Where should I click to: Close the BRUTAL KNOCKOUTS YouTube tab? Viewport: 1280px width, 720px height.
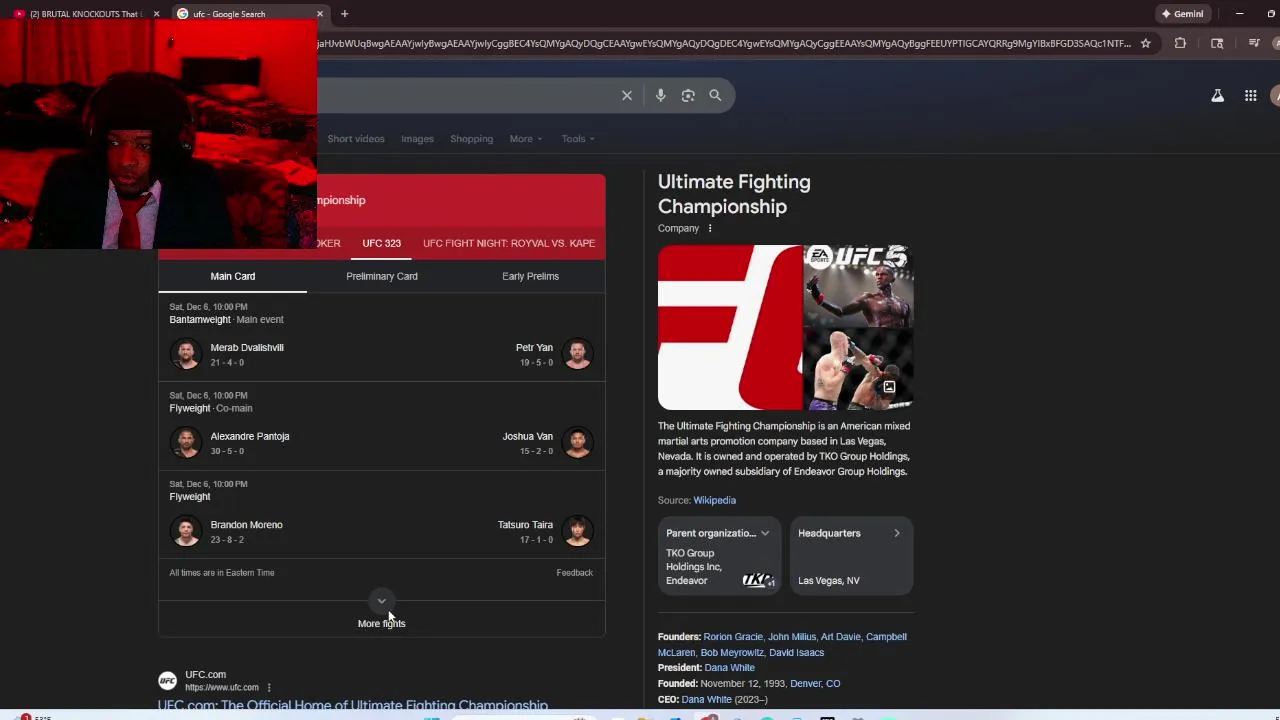156,14
